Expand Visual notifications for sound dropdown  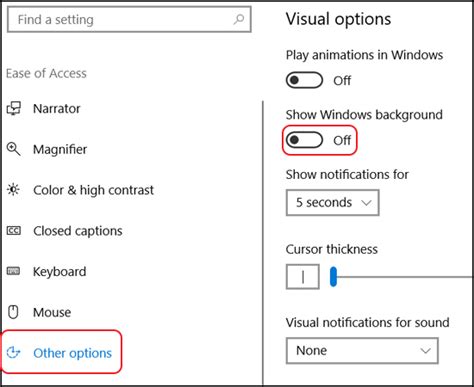[362, 351]
